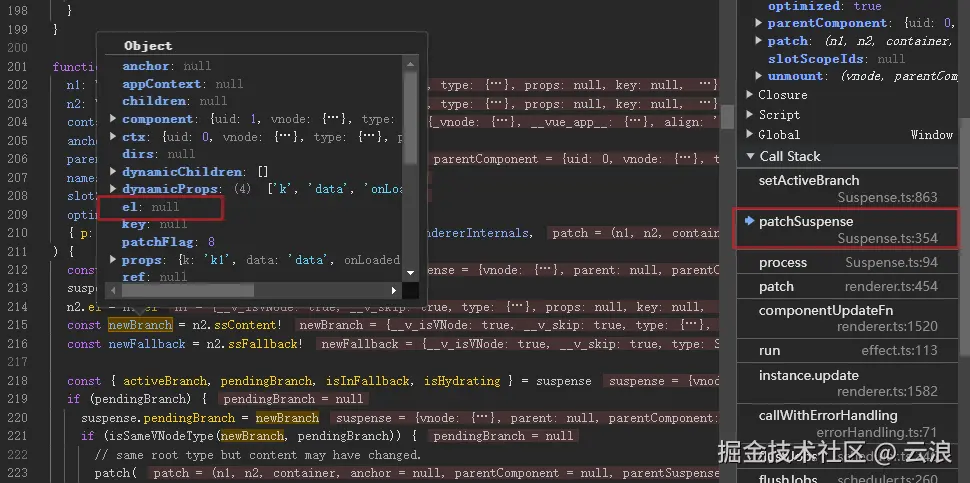Click tooltip scrollbar down arrow

pos(410,273)
